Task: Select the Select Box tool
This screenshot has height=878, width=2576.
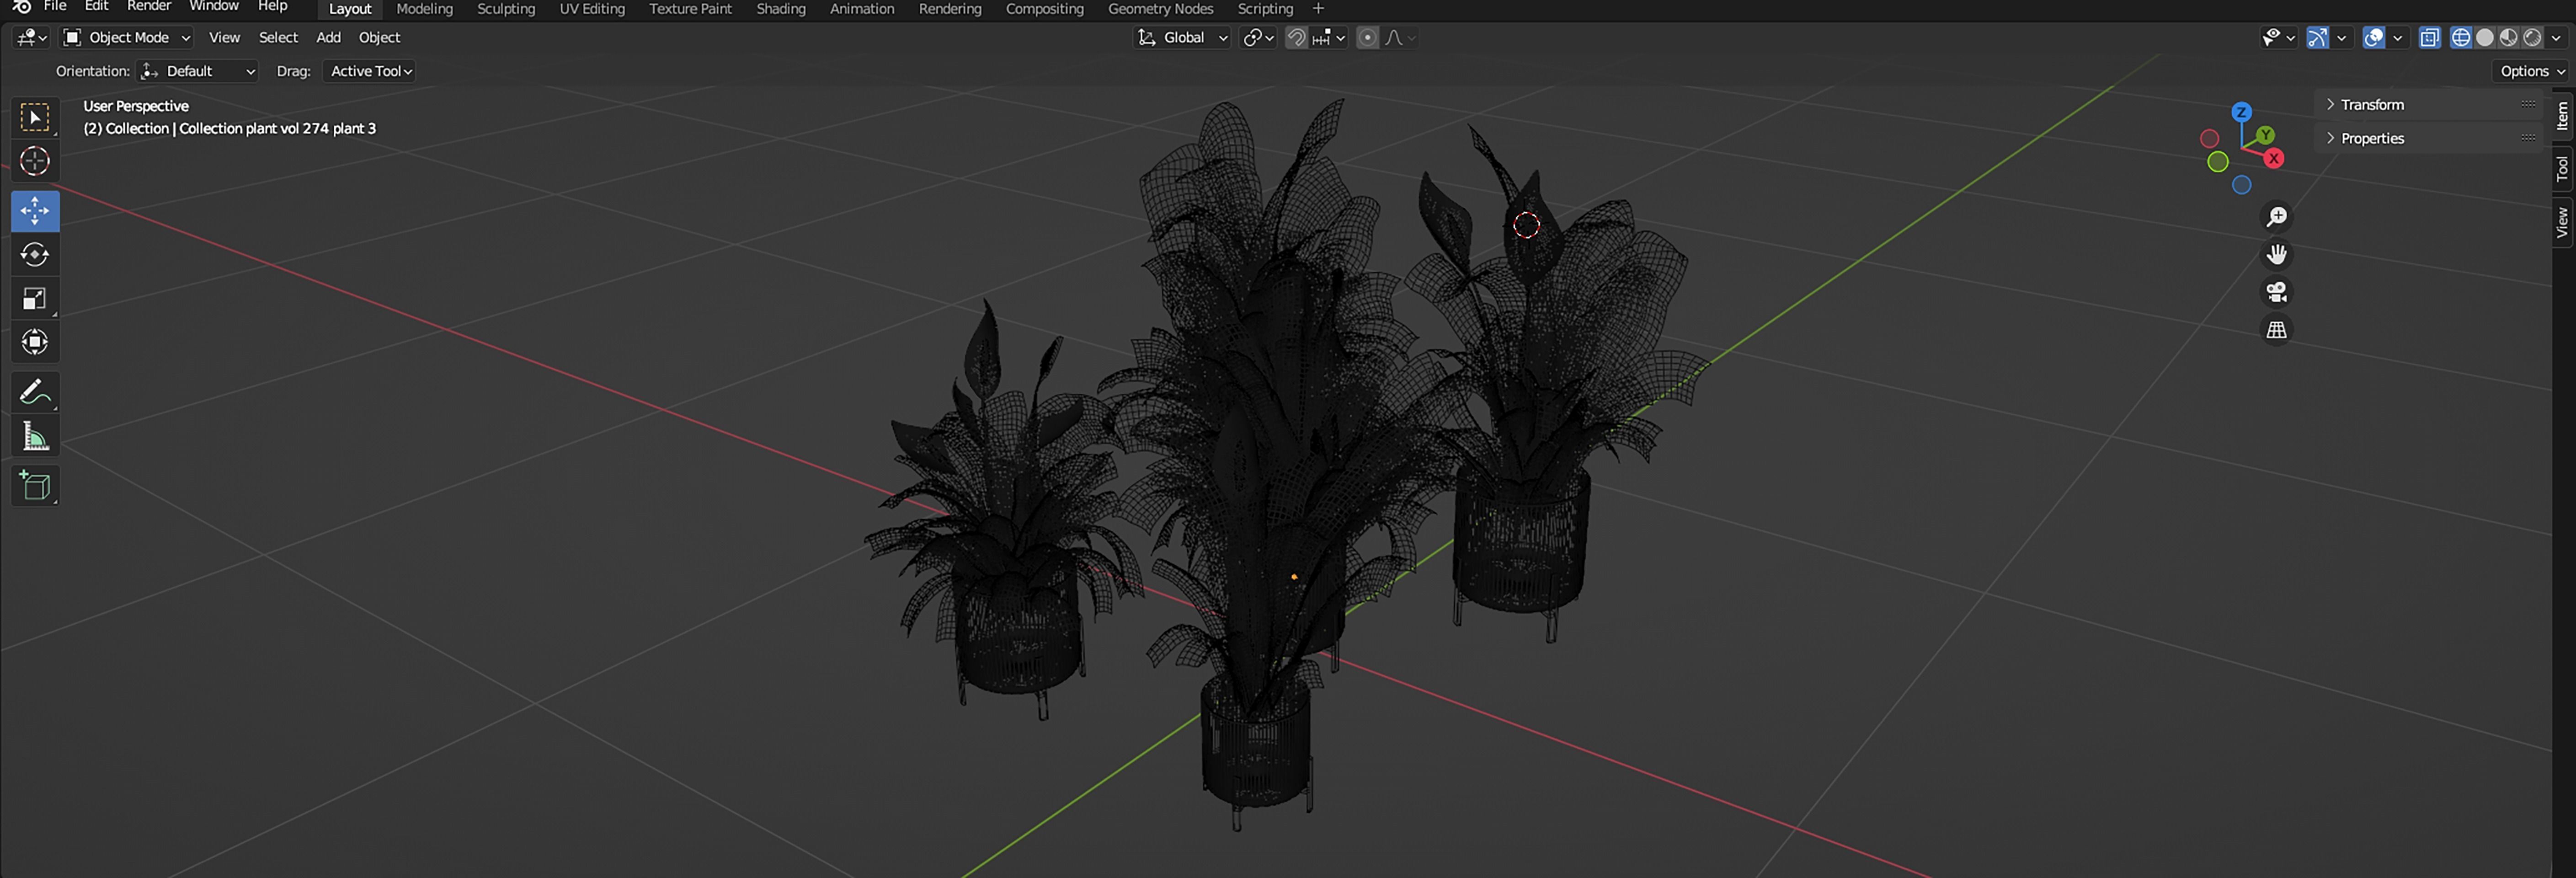Action: tap(35, 118)
